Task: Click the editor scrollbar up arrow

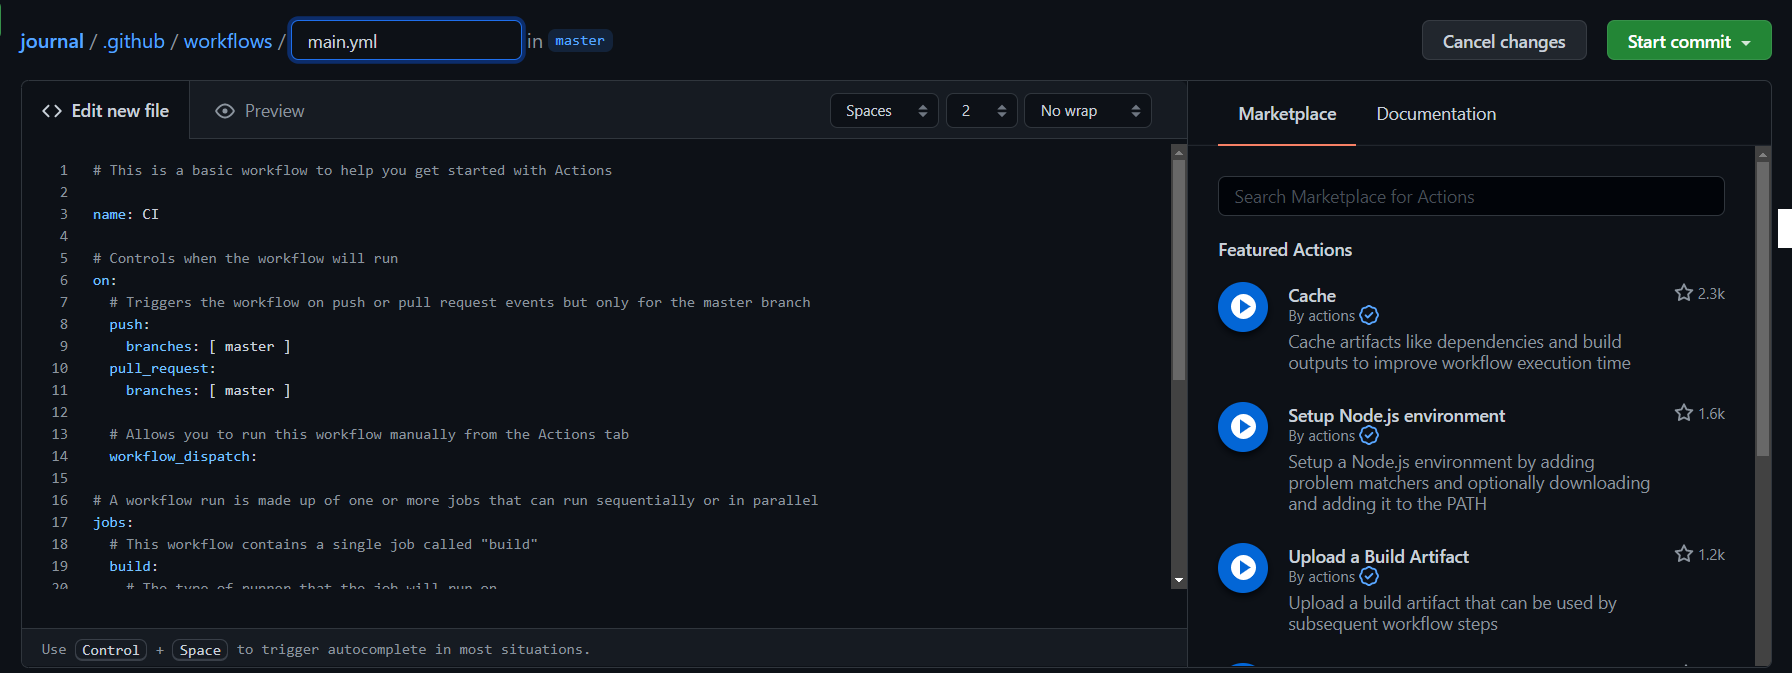Action: click(1179, 153)
